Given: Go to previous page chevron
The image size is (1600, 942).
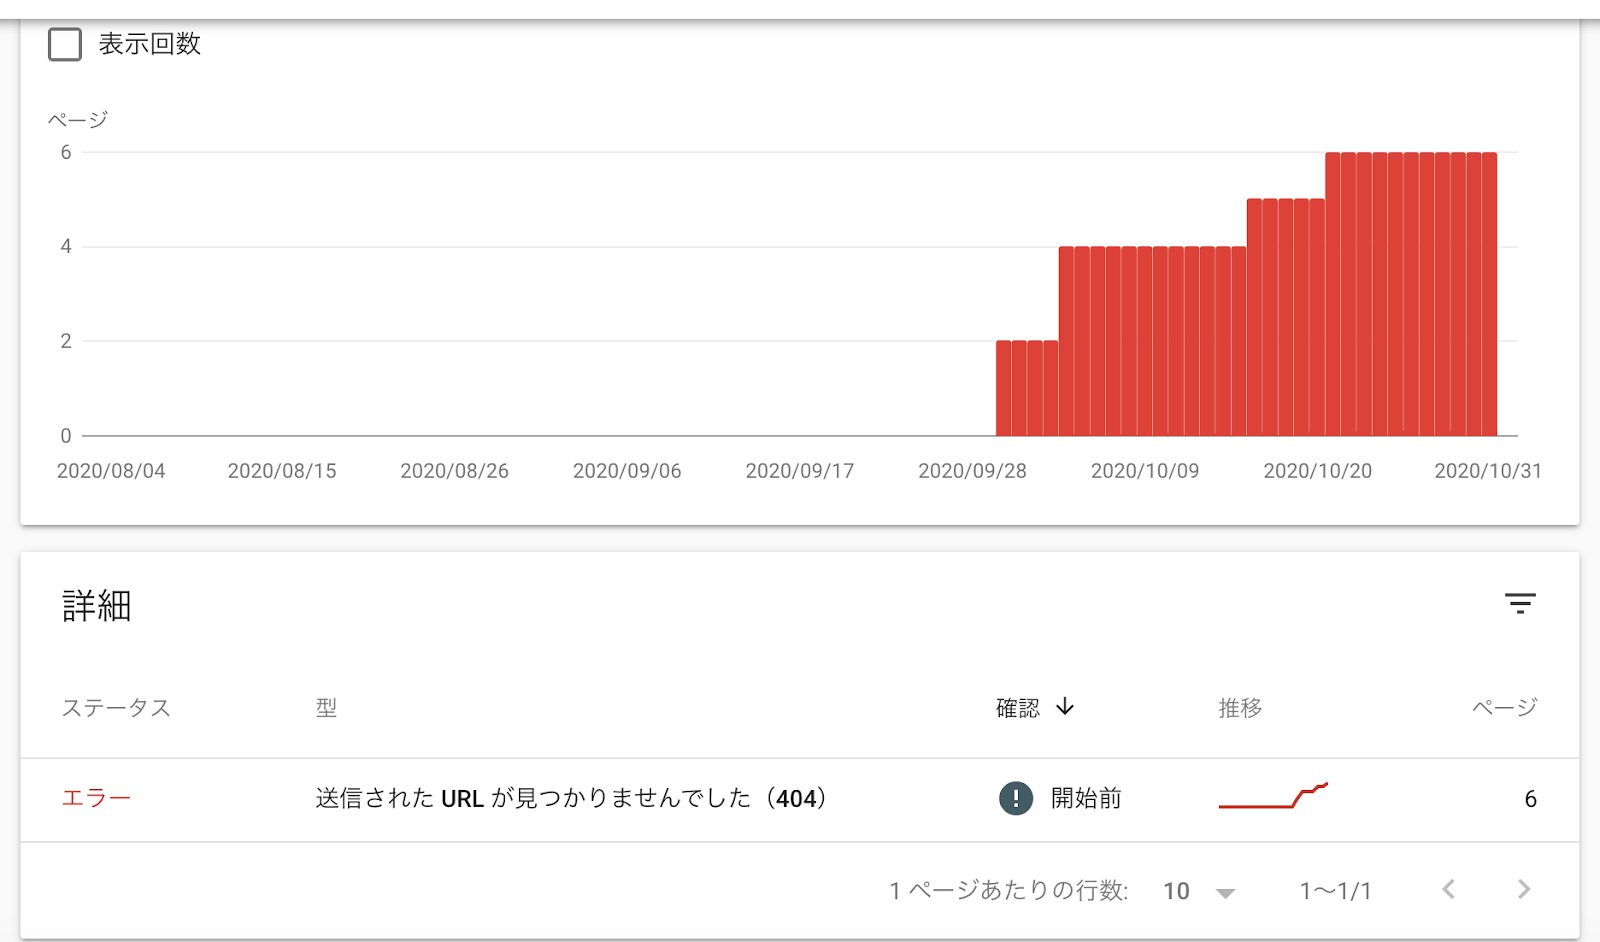Looking at the screenshot, I should point(1448,889).
